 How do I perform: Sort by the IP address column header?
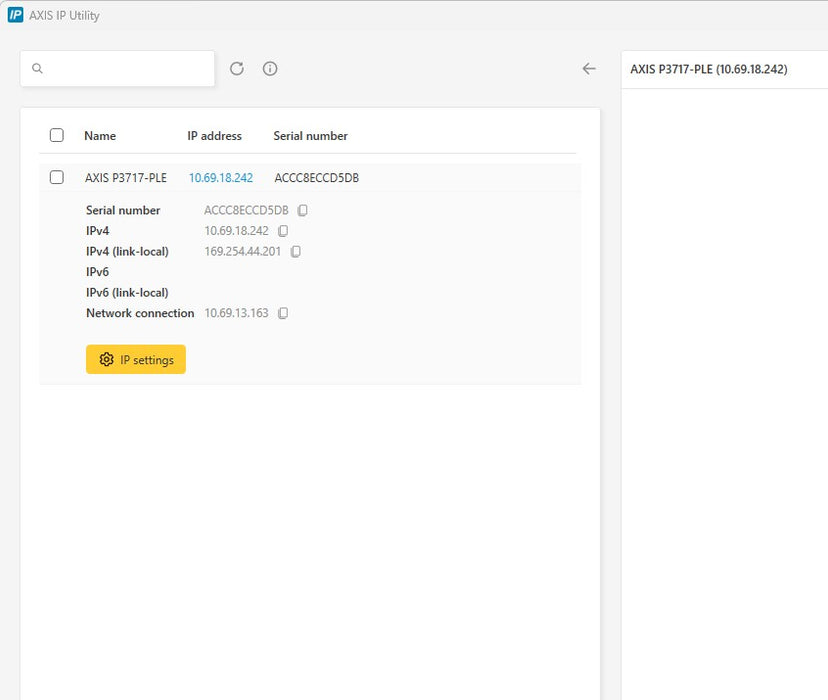[214, 136]
